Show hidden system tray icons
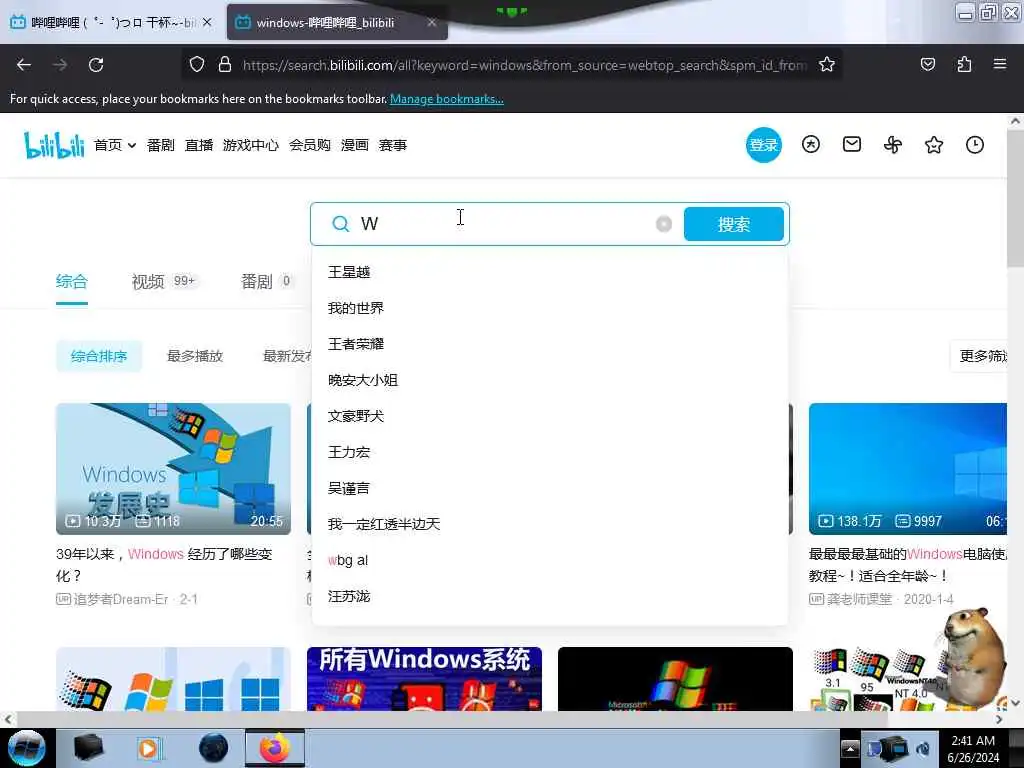The width and height of the screenshot is (1024, 768). point(850,748)
